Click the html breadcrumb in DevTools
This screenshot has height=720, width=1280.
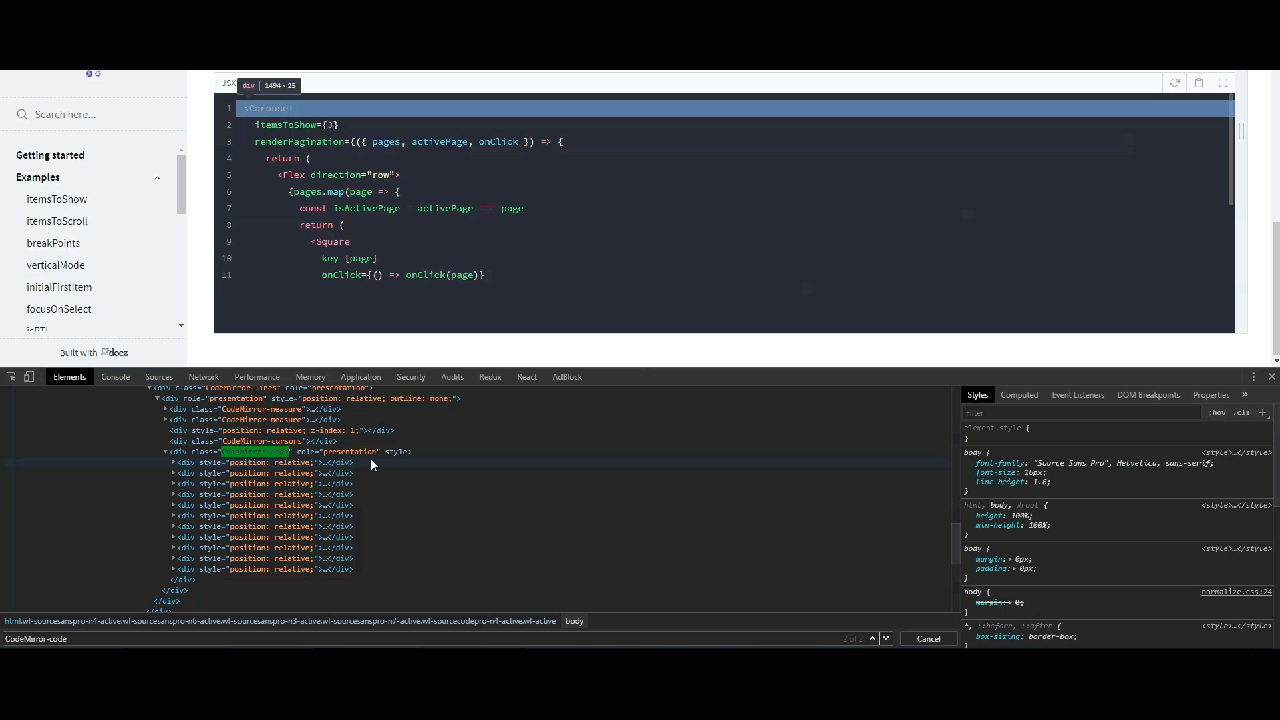(x=280, y=621)
